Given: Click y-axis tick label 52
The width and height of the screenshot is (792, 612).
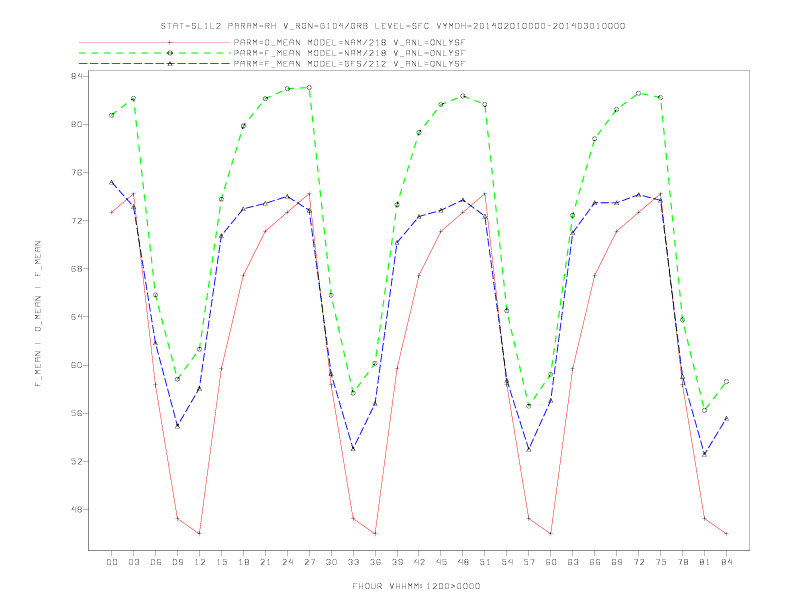Looking at the screenshot, I should 77,462.
